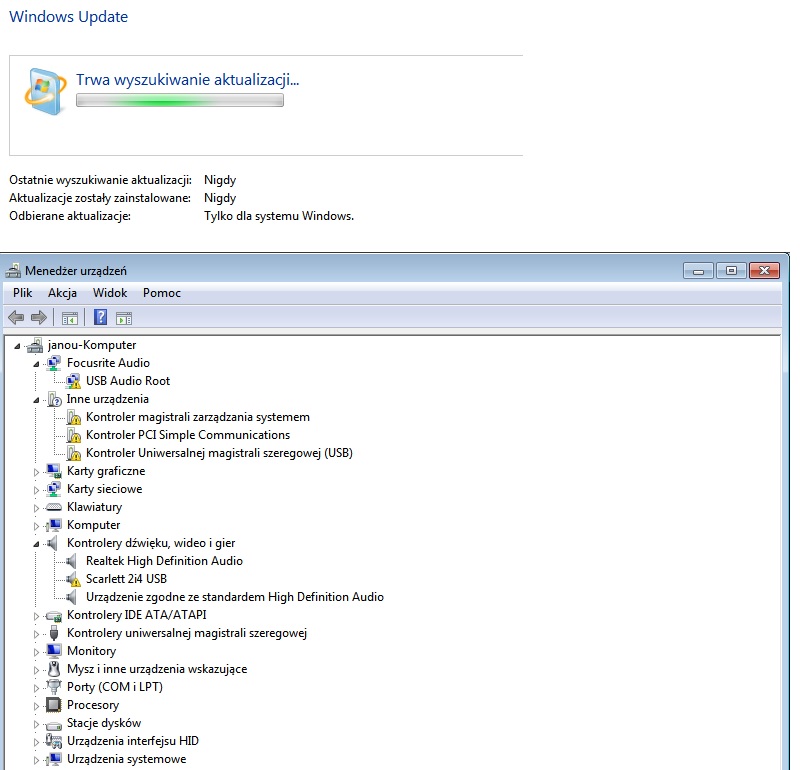Expand the Porty (COM i LPT) branch
Screen dimensions: 800x770
click(x=36, y=688)
